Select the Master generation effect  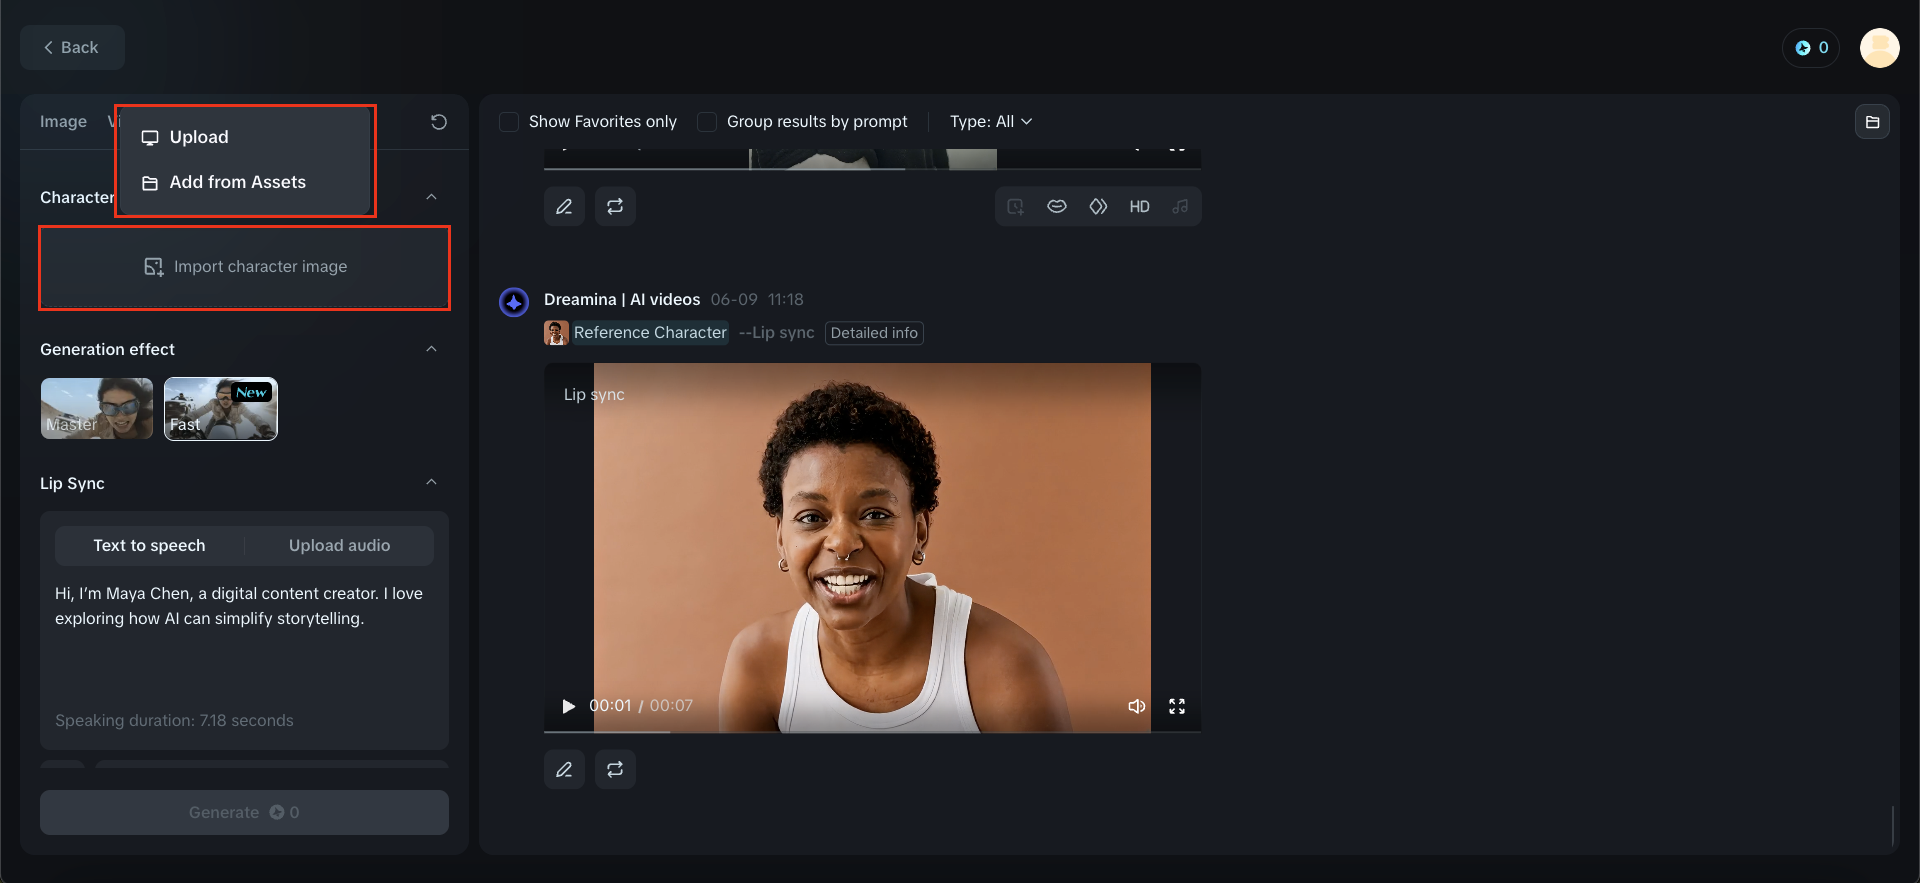point(97,409)
